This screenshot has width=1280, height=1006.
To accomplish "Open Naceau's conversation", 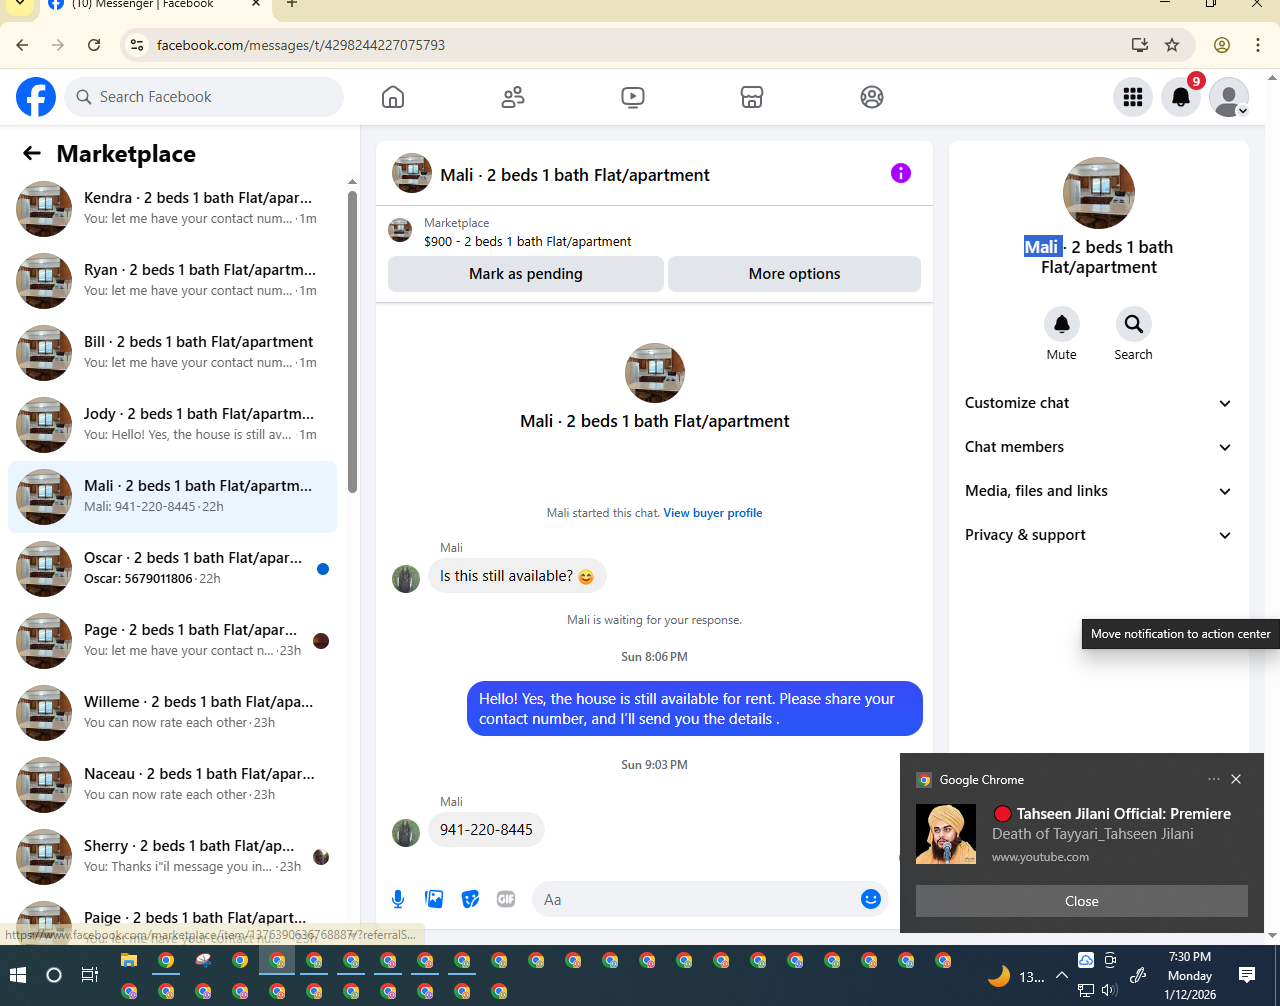I will coord(172,785).
